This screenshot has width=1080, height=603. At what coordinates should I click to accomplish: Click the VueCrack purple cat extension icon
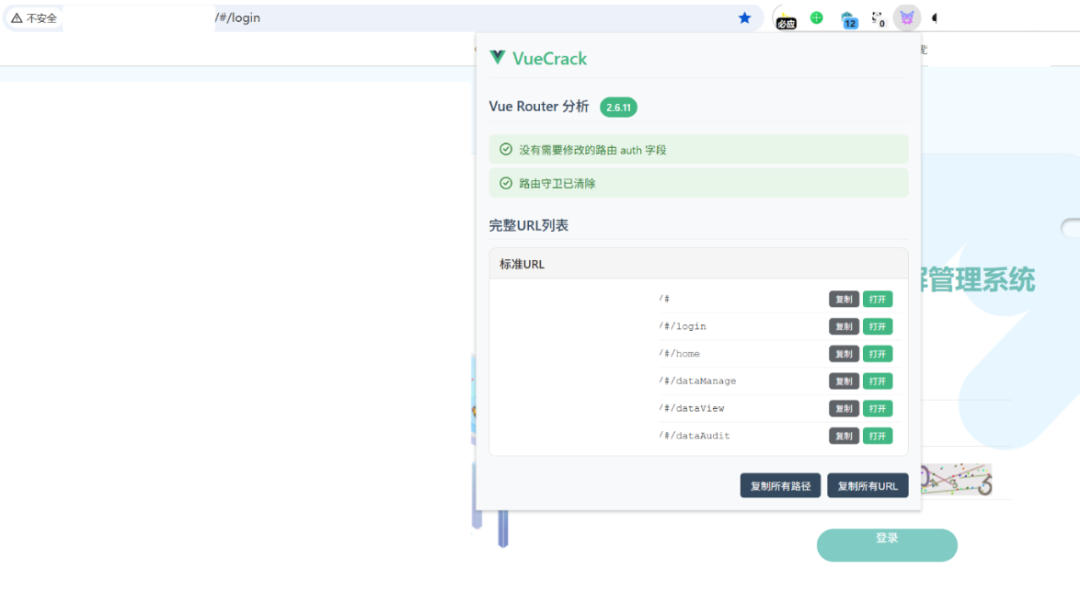[906, 17]
